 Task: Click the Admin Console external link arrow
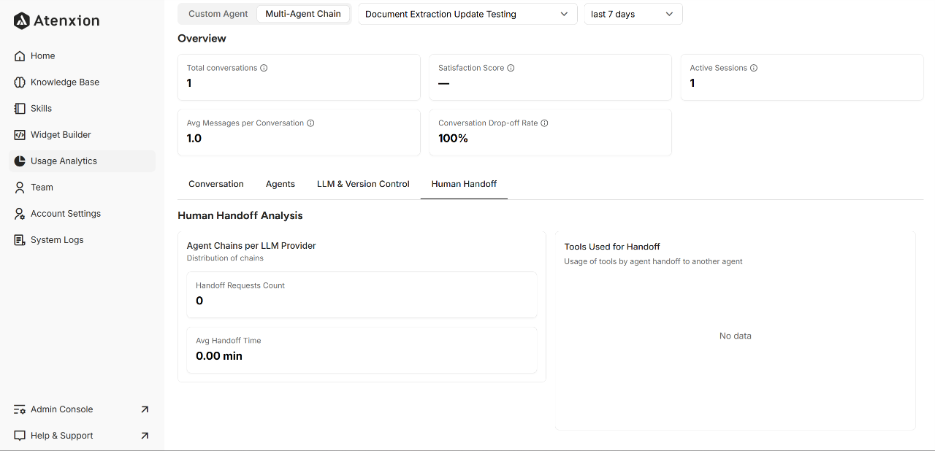144,409
